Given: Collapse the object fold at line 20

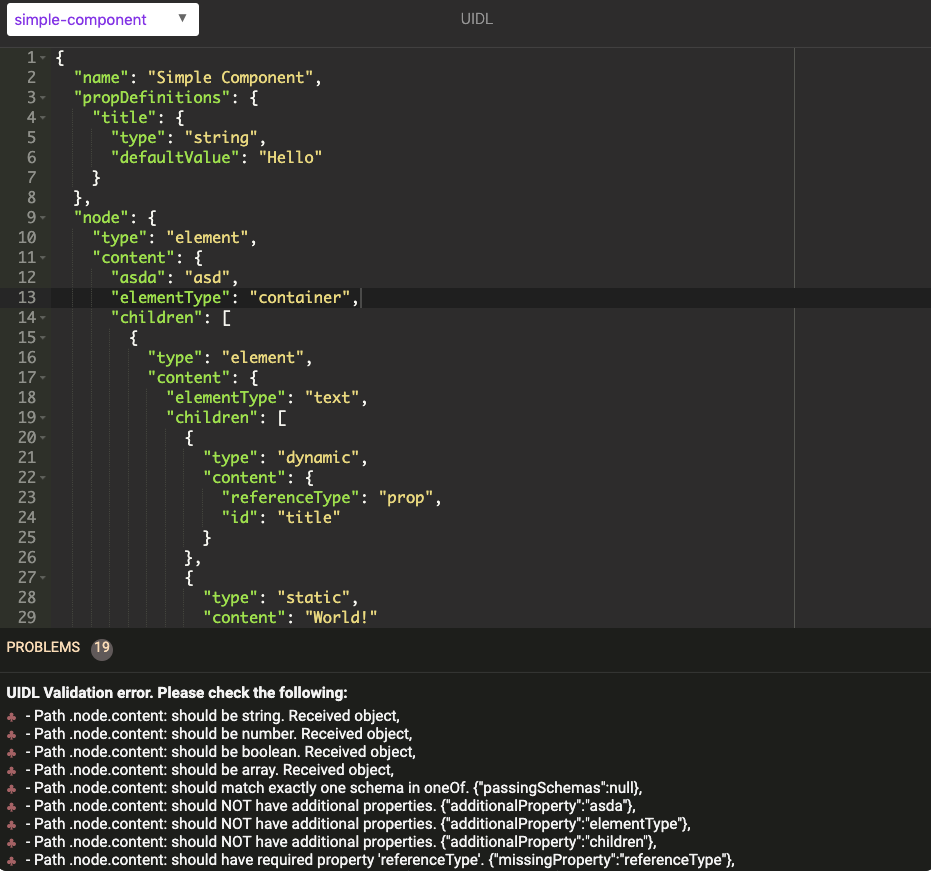Looking at the screenshot, I should click(43, 438).
